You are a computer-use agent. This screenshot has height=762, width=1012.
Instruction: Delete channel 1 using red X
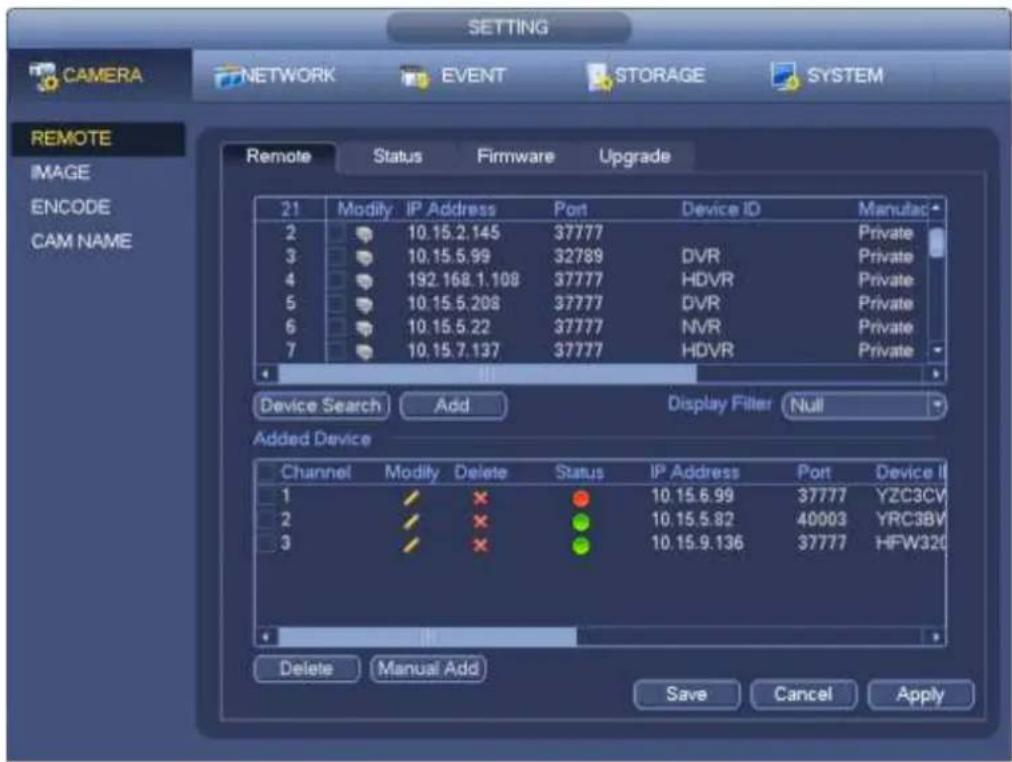coord(480,498)
